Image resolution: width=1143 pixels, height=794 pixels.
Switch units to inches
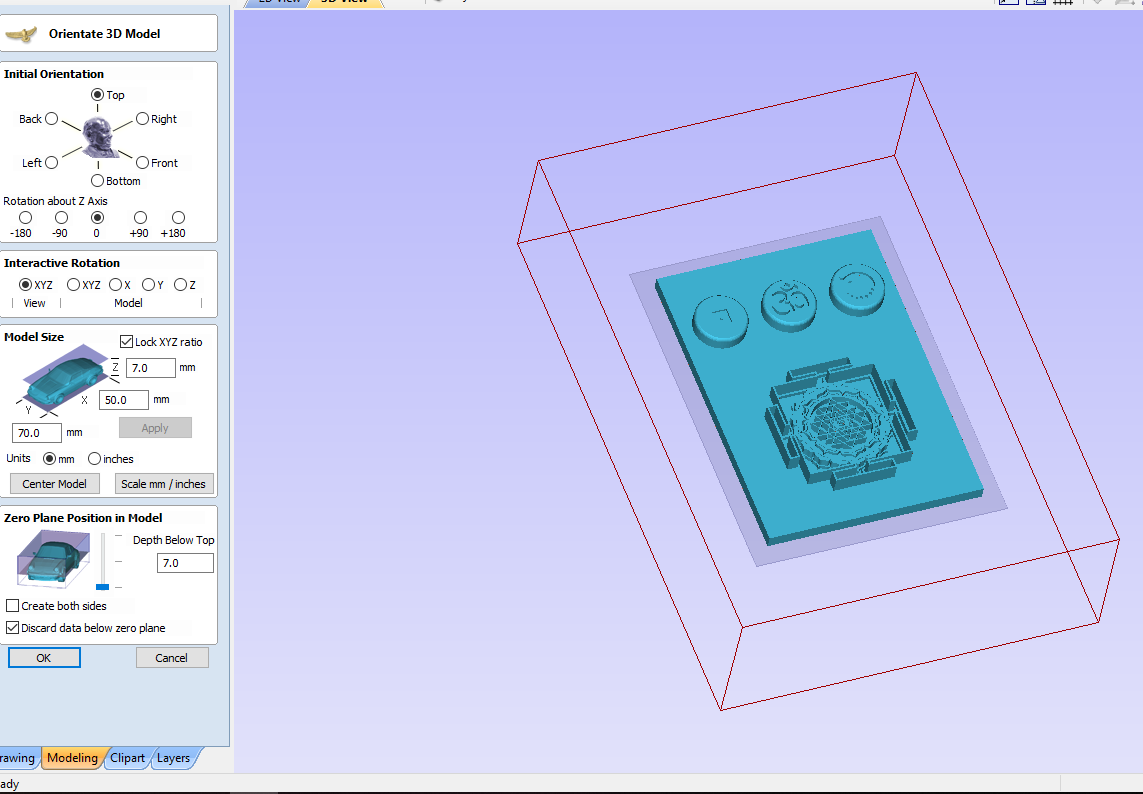[x=96, y=458]
